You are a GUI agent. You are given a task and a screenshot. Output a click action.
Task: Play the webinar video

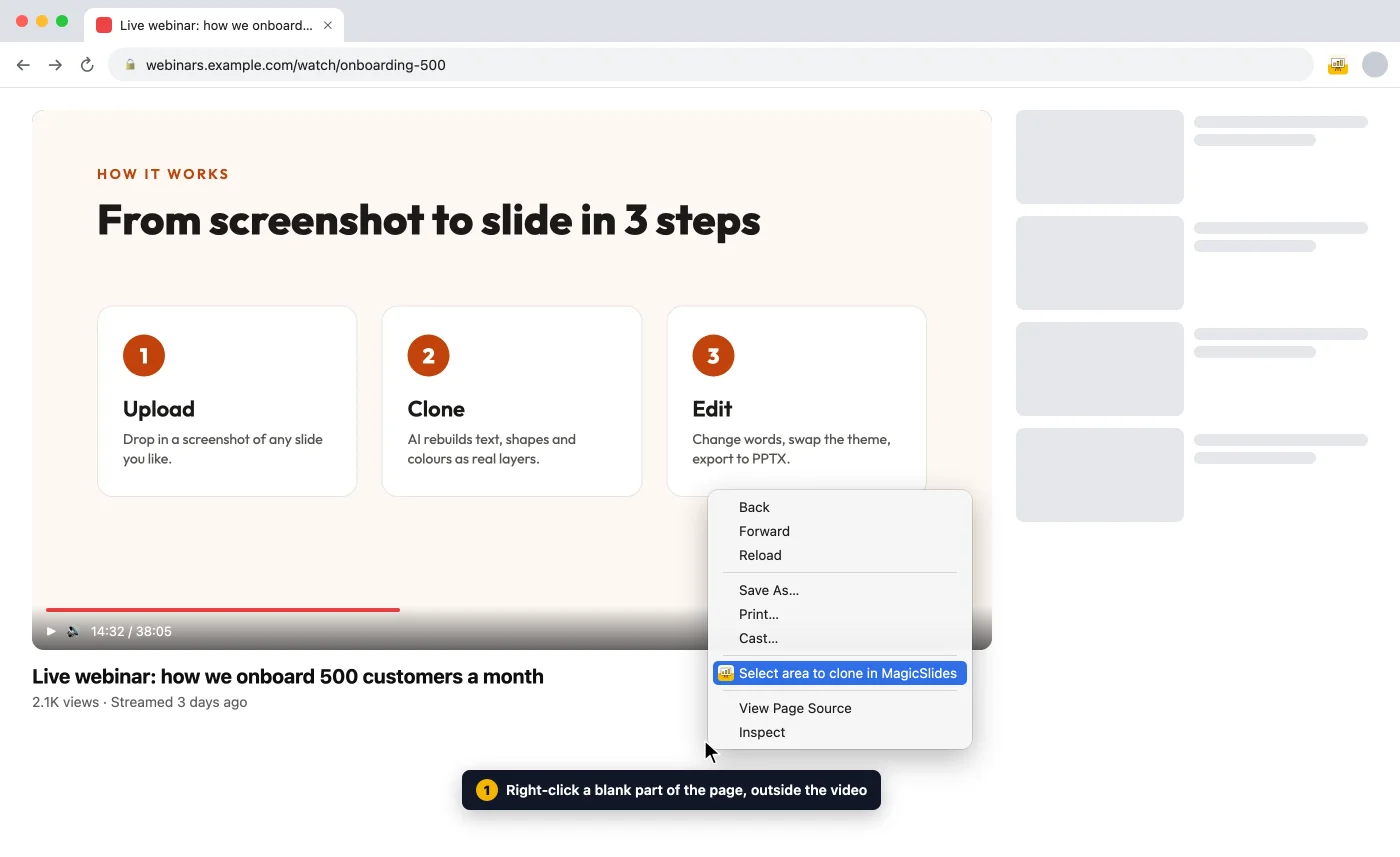(x=51, y=631)
